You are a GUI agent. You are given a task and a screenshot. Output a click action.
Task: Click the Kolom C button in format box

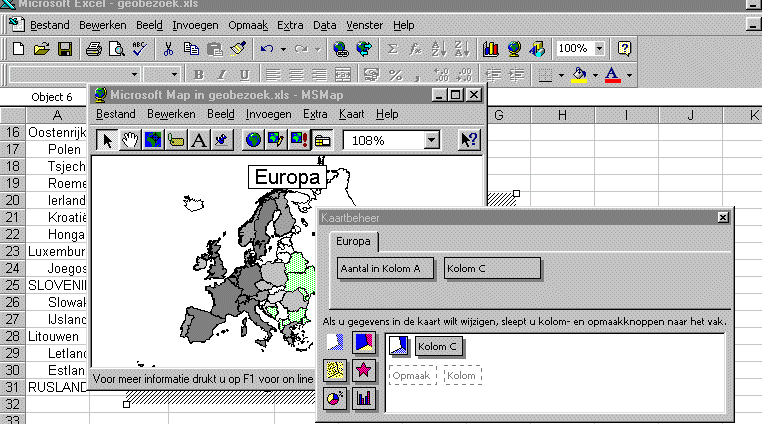[x=439, y=347]
